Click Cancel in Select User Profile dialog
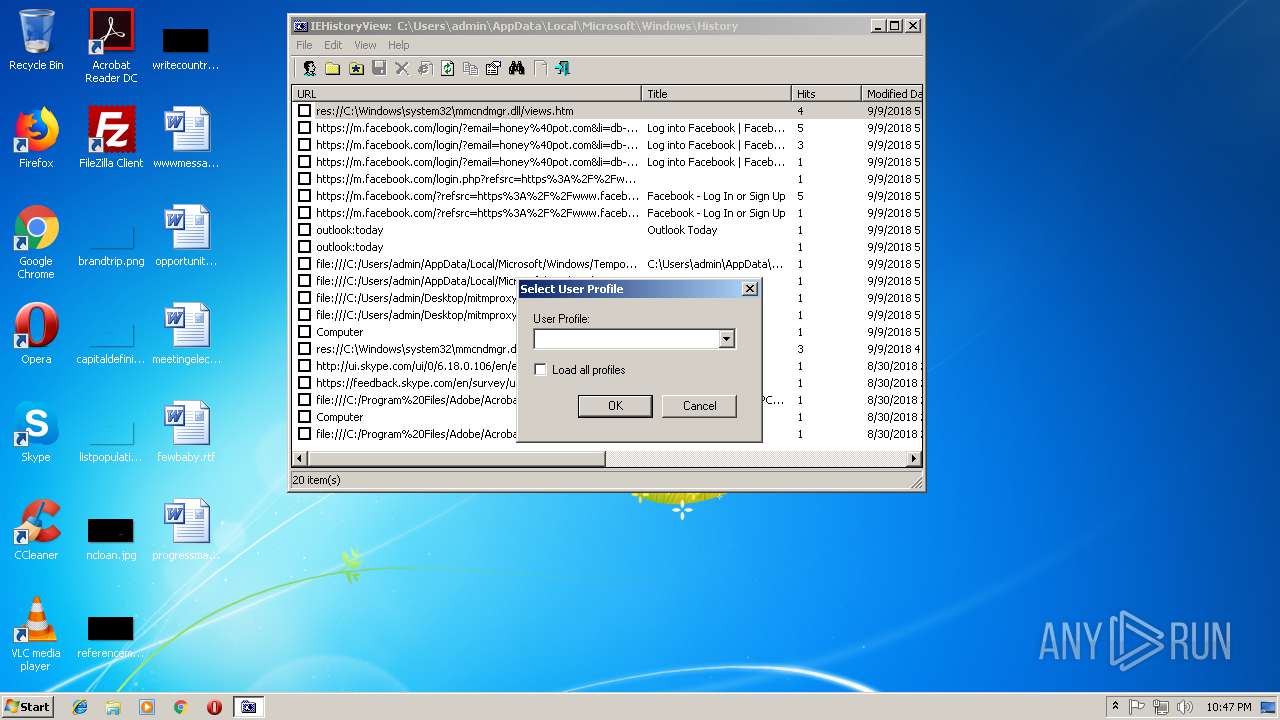Viewport: 1280px width, 720px height. pos(700,406)
